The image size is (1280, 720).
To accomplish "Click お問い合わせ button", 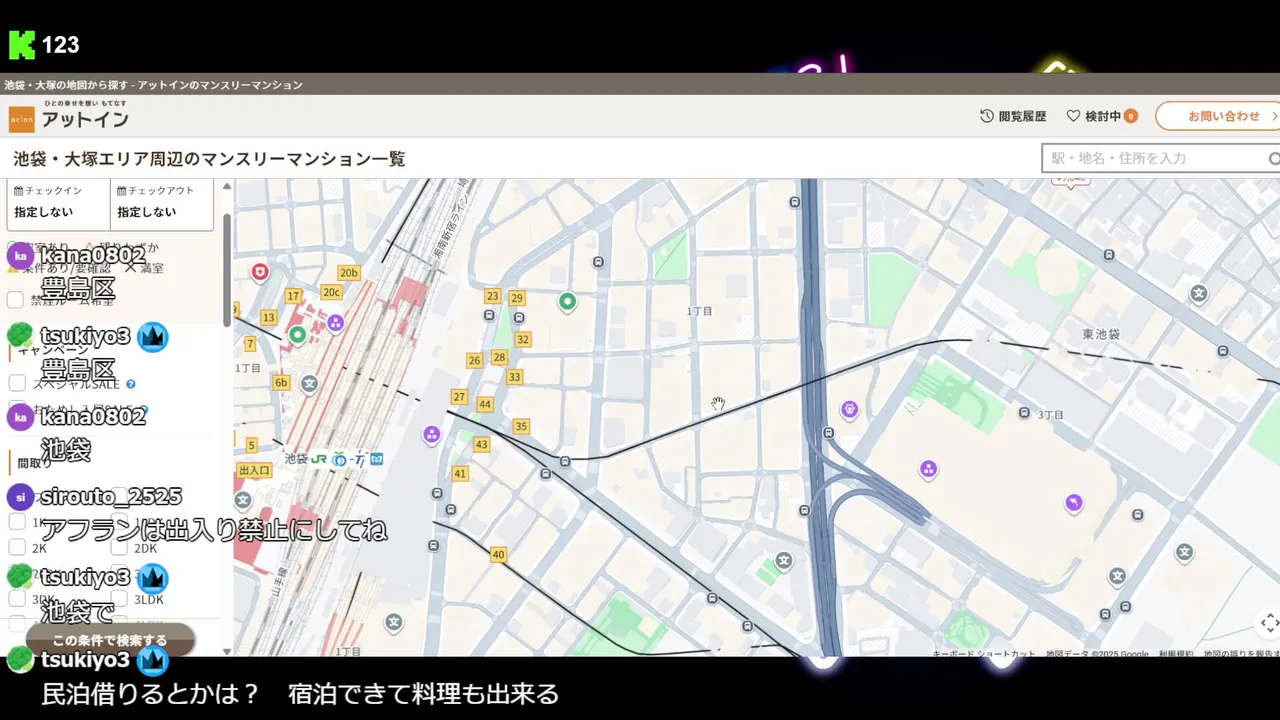I will 1218,116.
